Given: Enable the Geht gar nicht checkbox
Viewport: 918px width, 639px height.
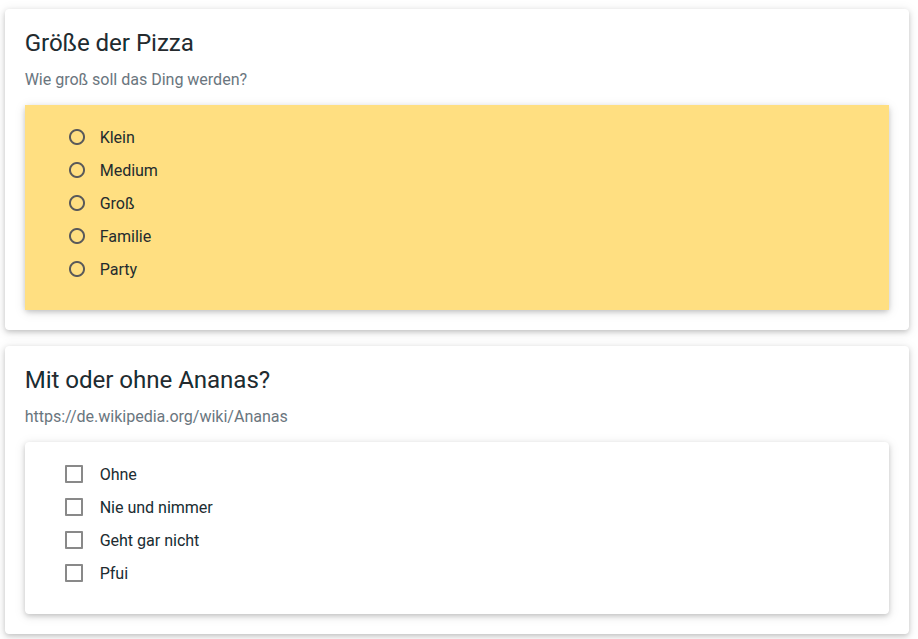Looking at the screenshot, I should click(x=74, y=540).
